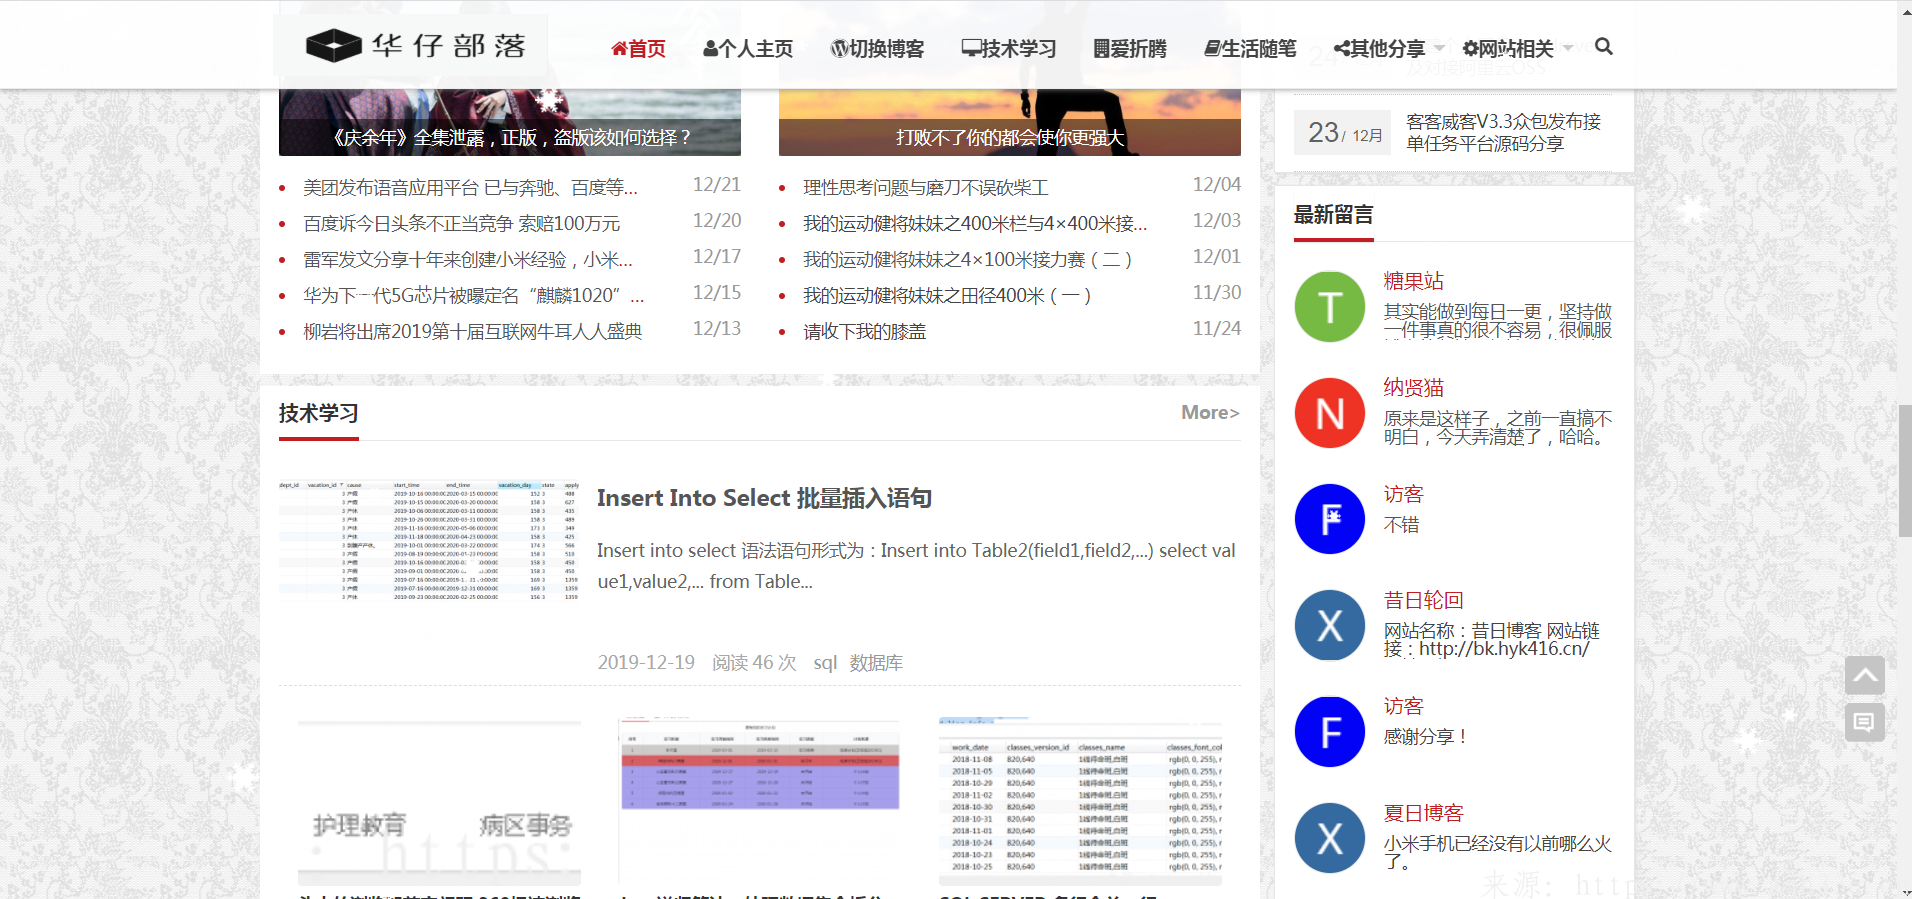Open 百度诉今日头条不正当竞争 article link

(x=462, y=224)
